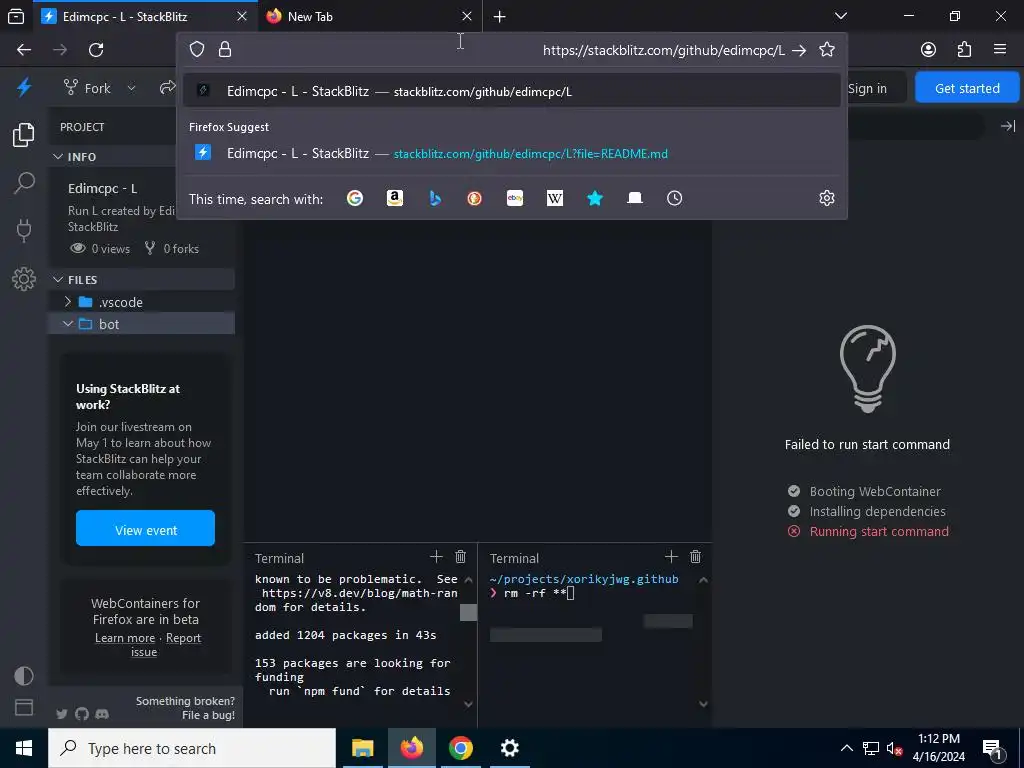The image size is (1024, 768).
Task: Collapse the preview panel arrow icon
Action: (x=1008, y=126)
